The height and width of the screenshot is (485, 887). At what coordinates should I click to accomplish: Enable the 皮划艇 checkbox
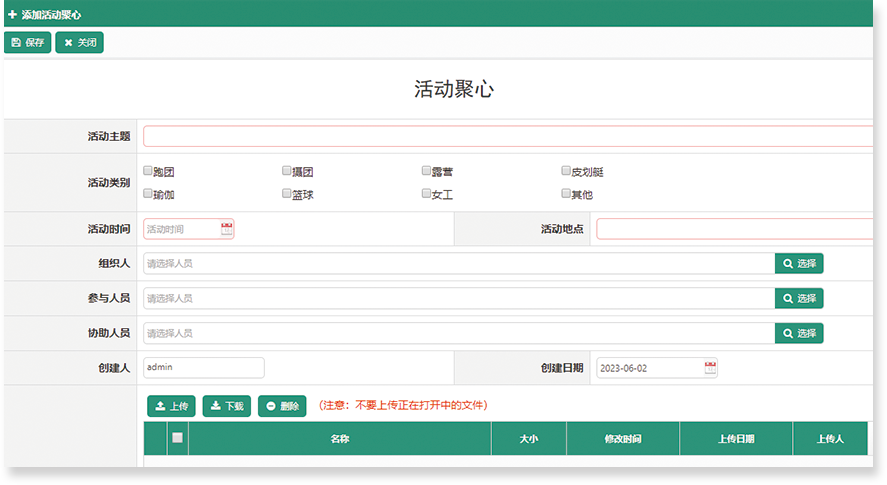565,171
